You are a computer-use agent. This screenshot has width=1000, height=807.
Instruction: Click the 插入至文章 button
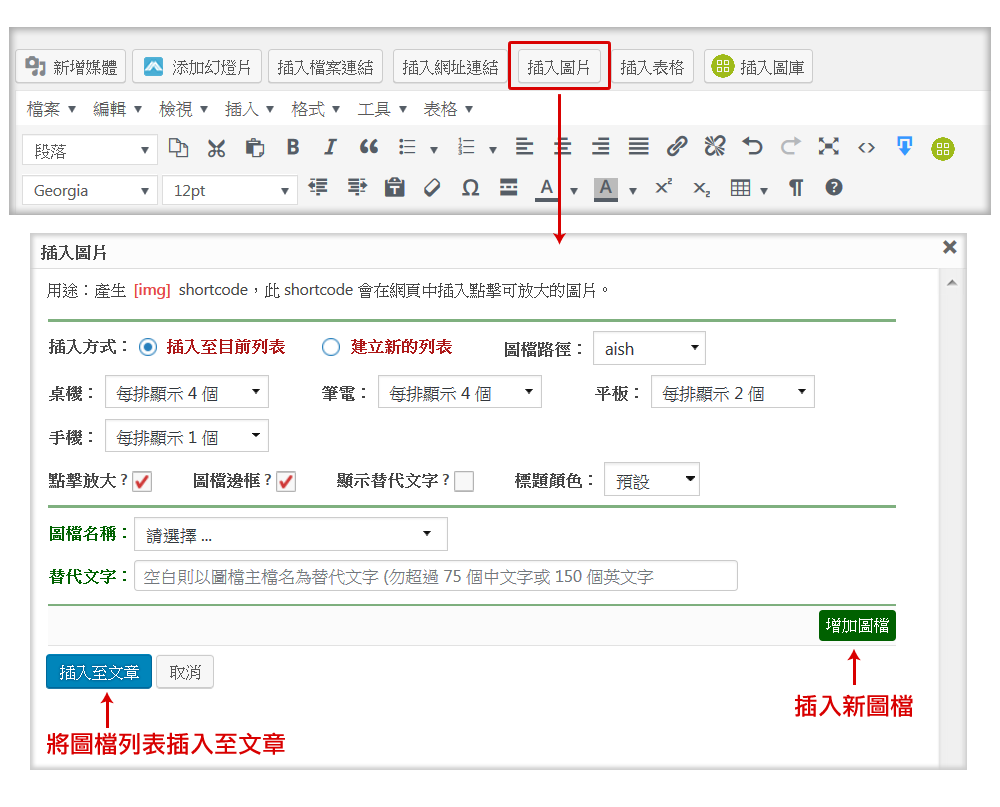point(98,671)
